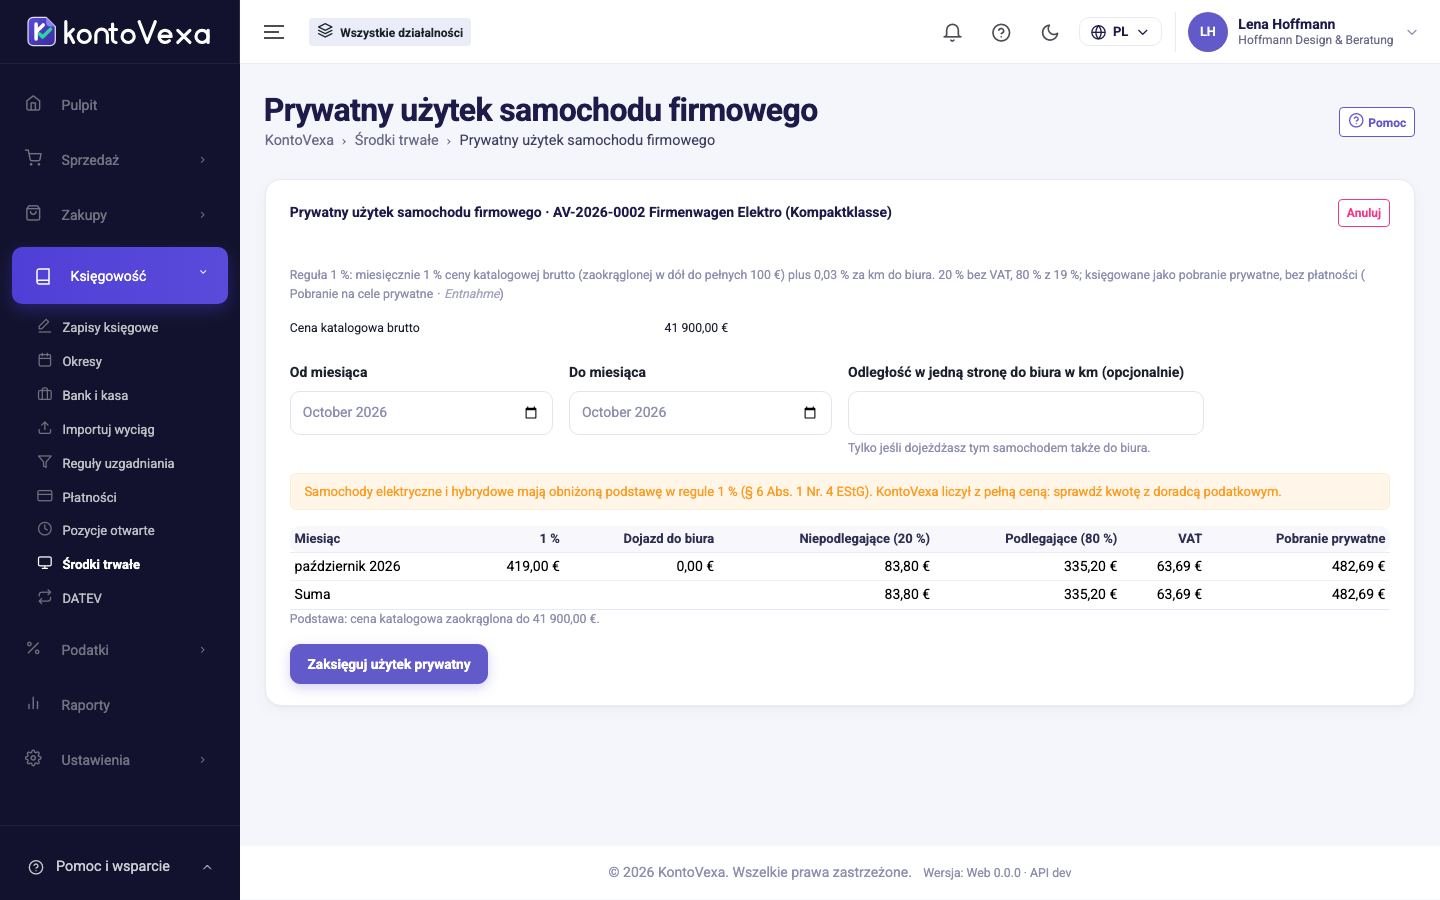
Task: Open Zapisy księgowe submenu item
Action: click(110, 327)
